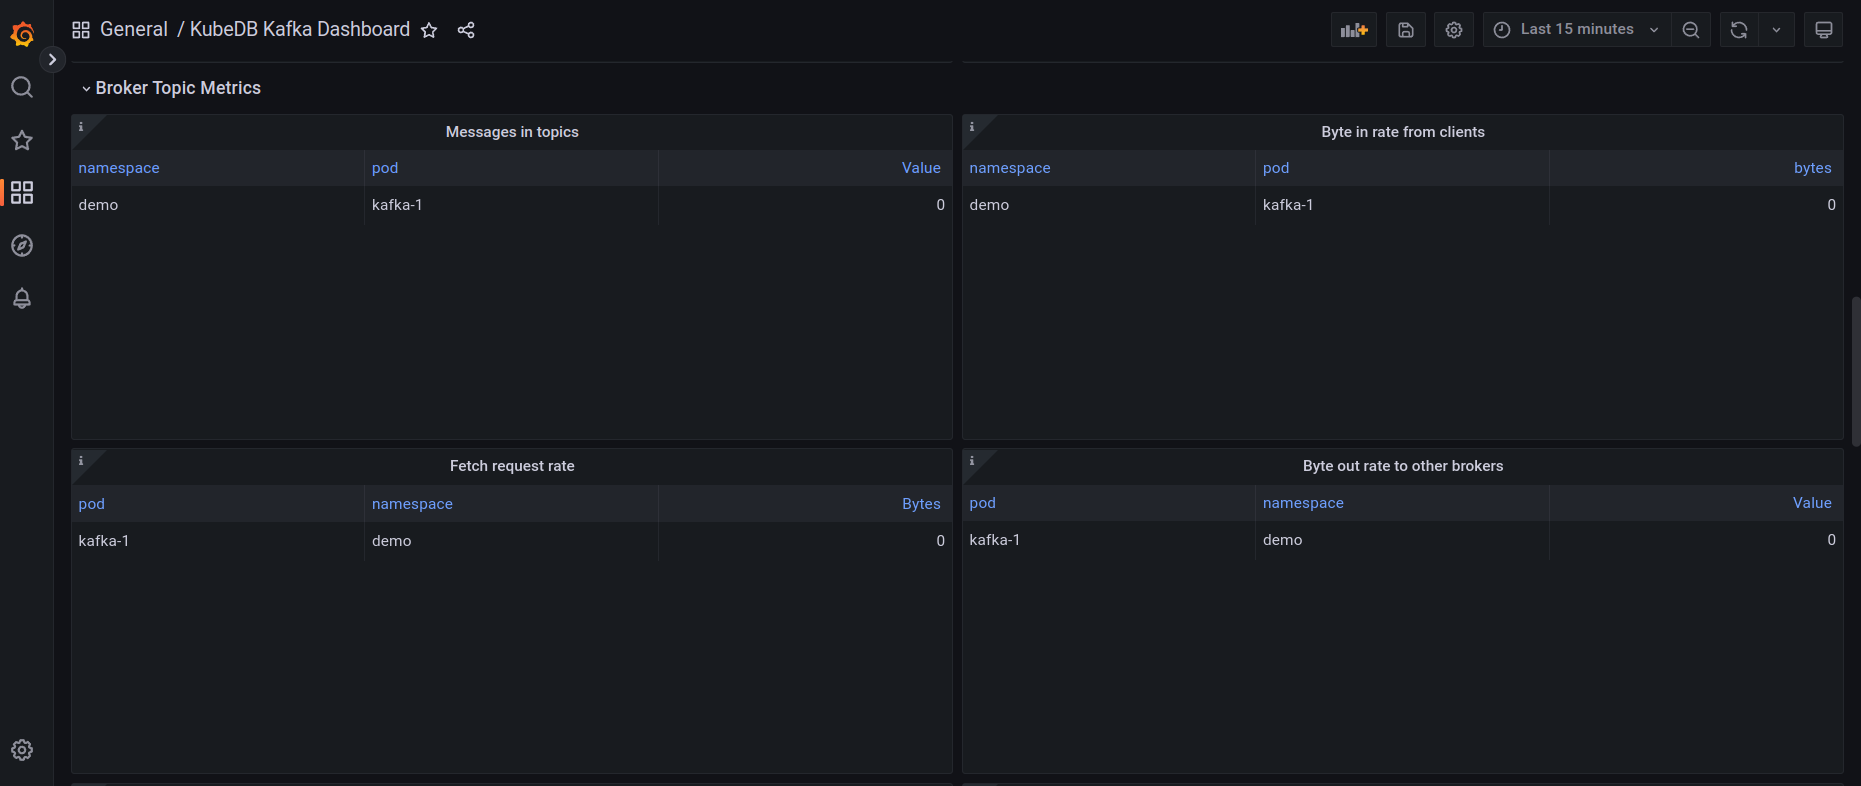Screen dimensions: 1861x786
Task: Show info for Byte out rate panel
Action: 972,461
